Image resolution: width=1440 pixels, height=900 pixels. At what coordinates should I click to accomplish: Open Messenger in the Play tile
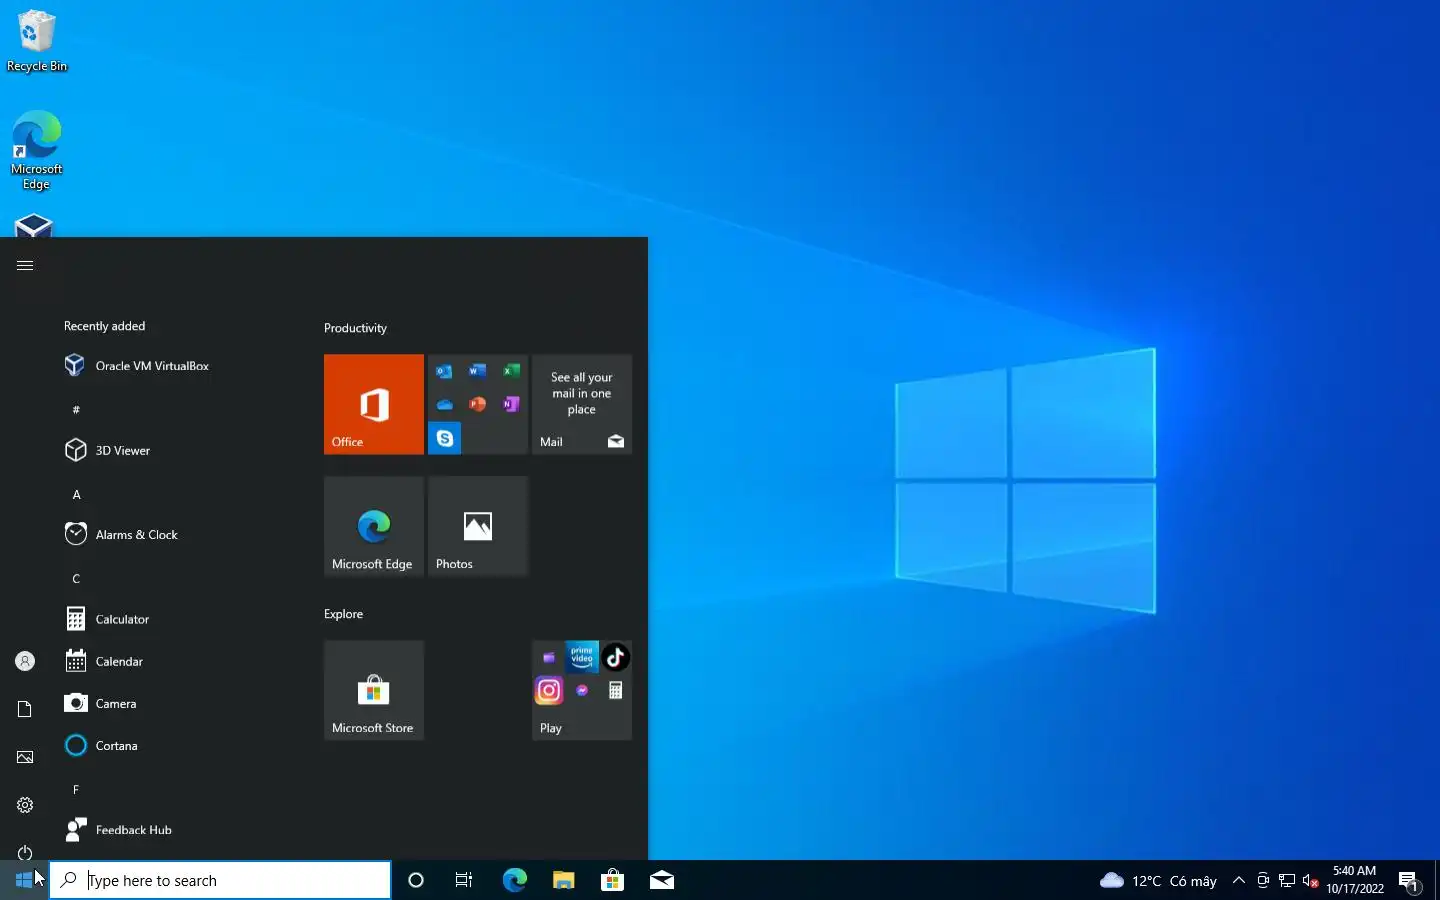[x=582, y=690]
